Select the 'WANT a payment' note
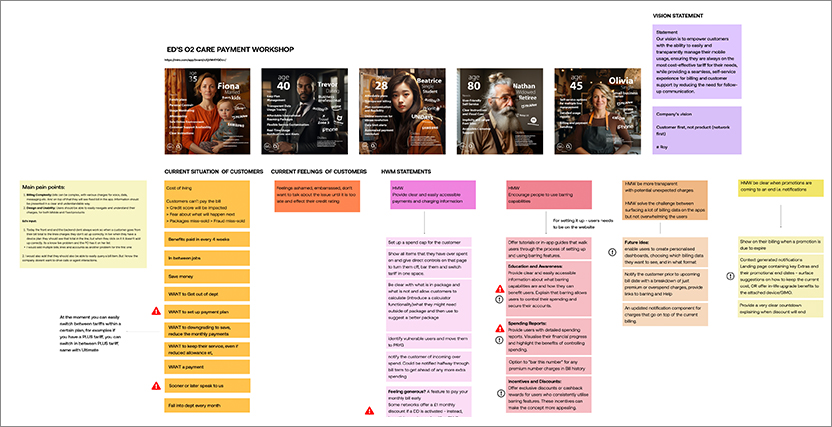 pyautogui.click(x=207, y=367)
